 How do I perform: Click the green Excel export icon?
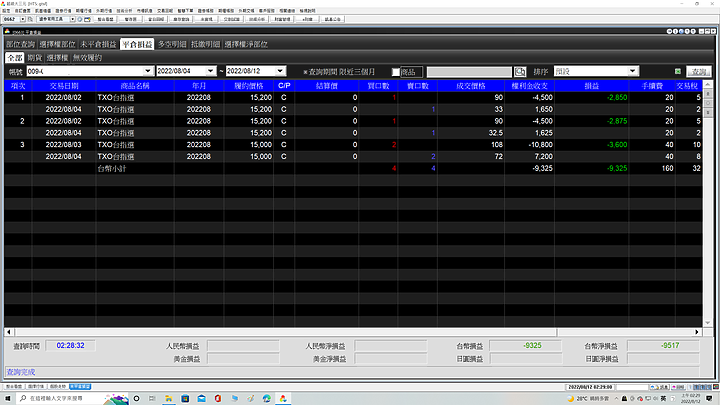click(678, 72)
